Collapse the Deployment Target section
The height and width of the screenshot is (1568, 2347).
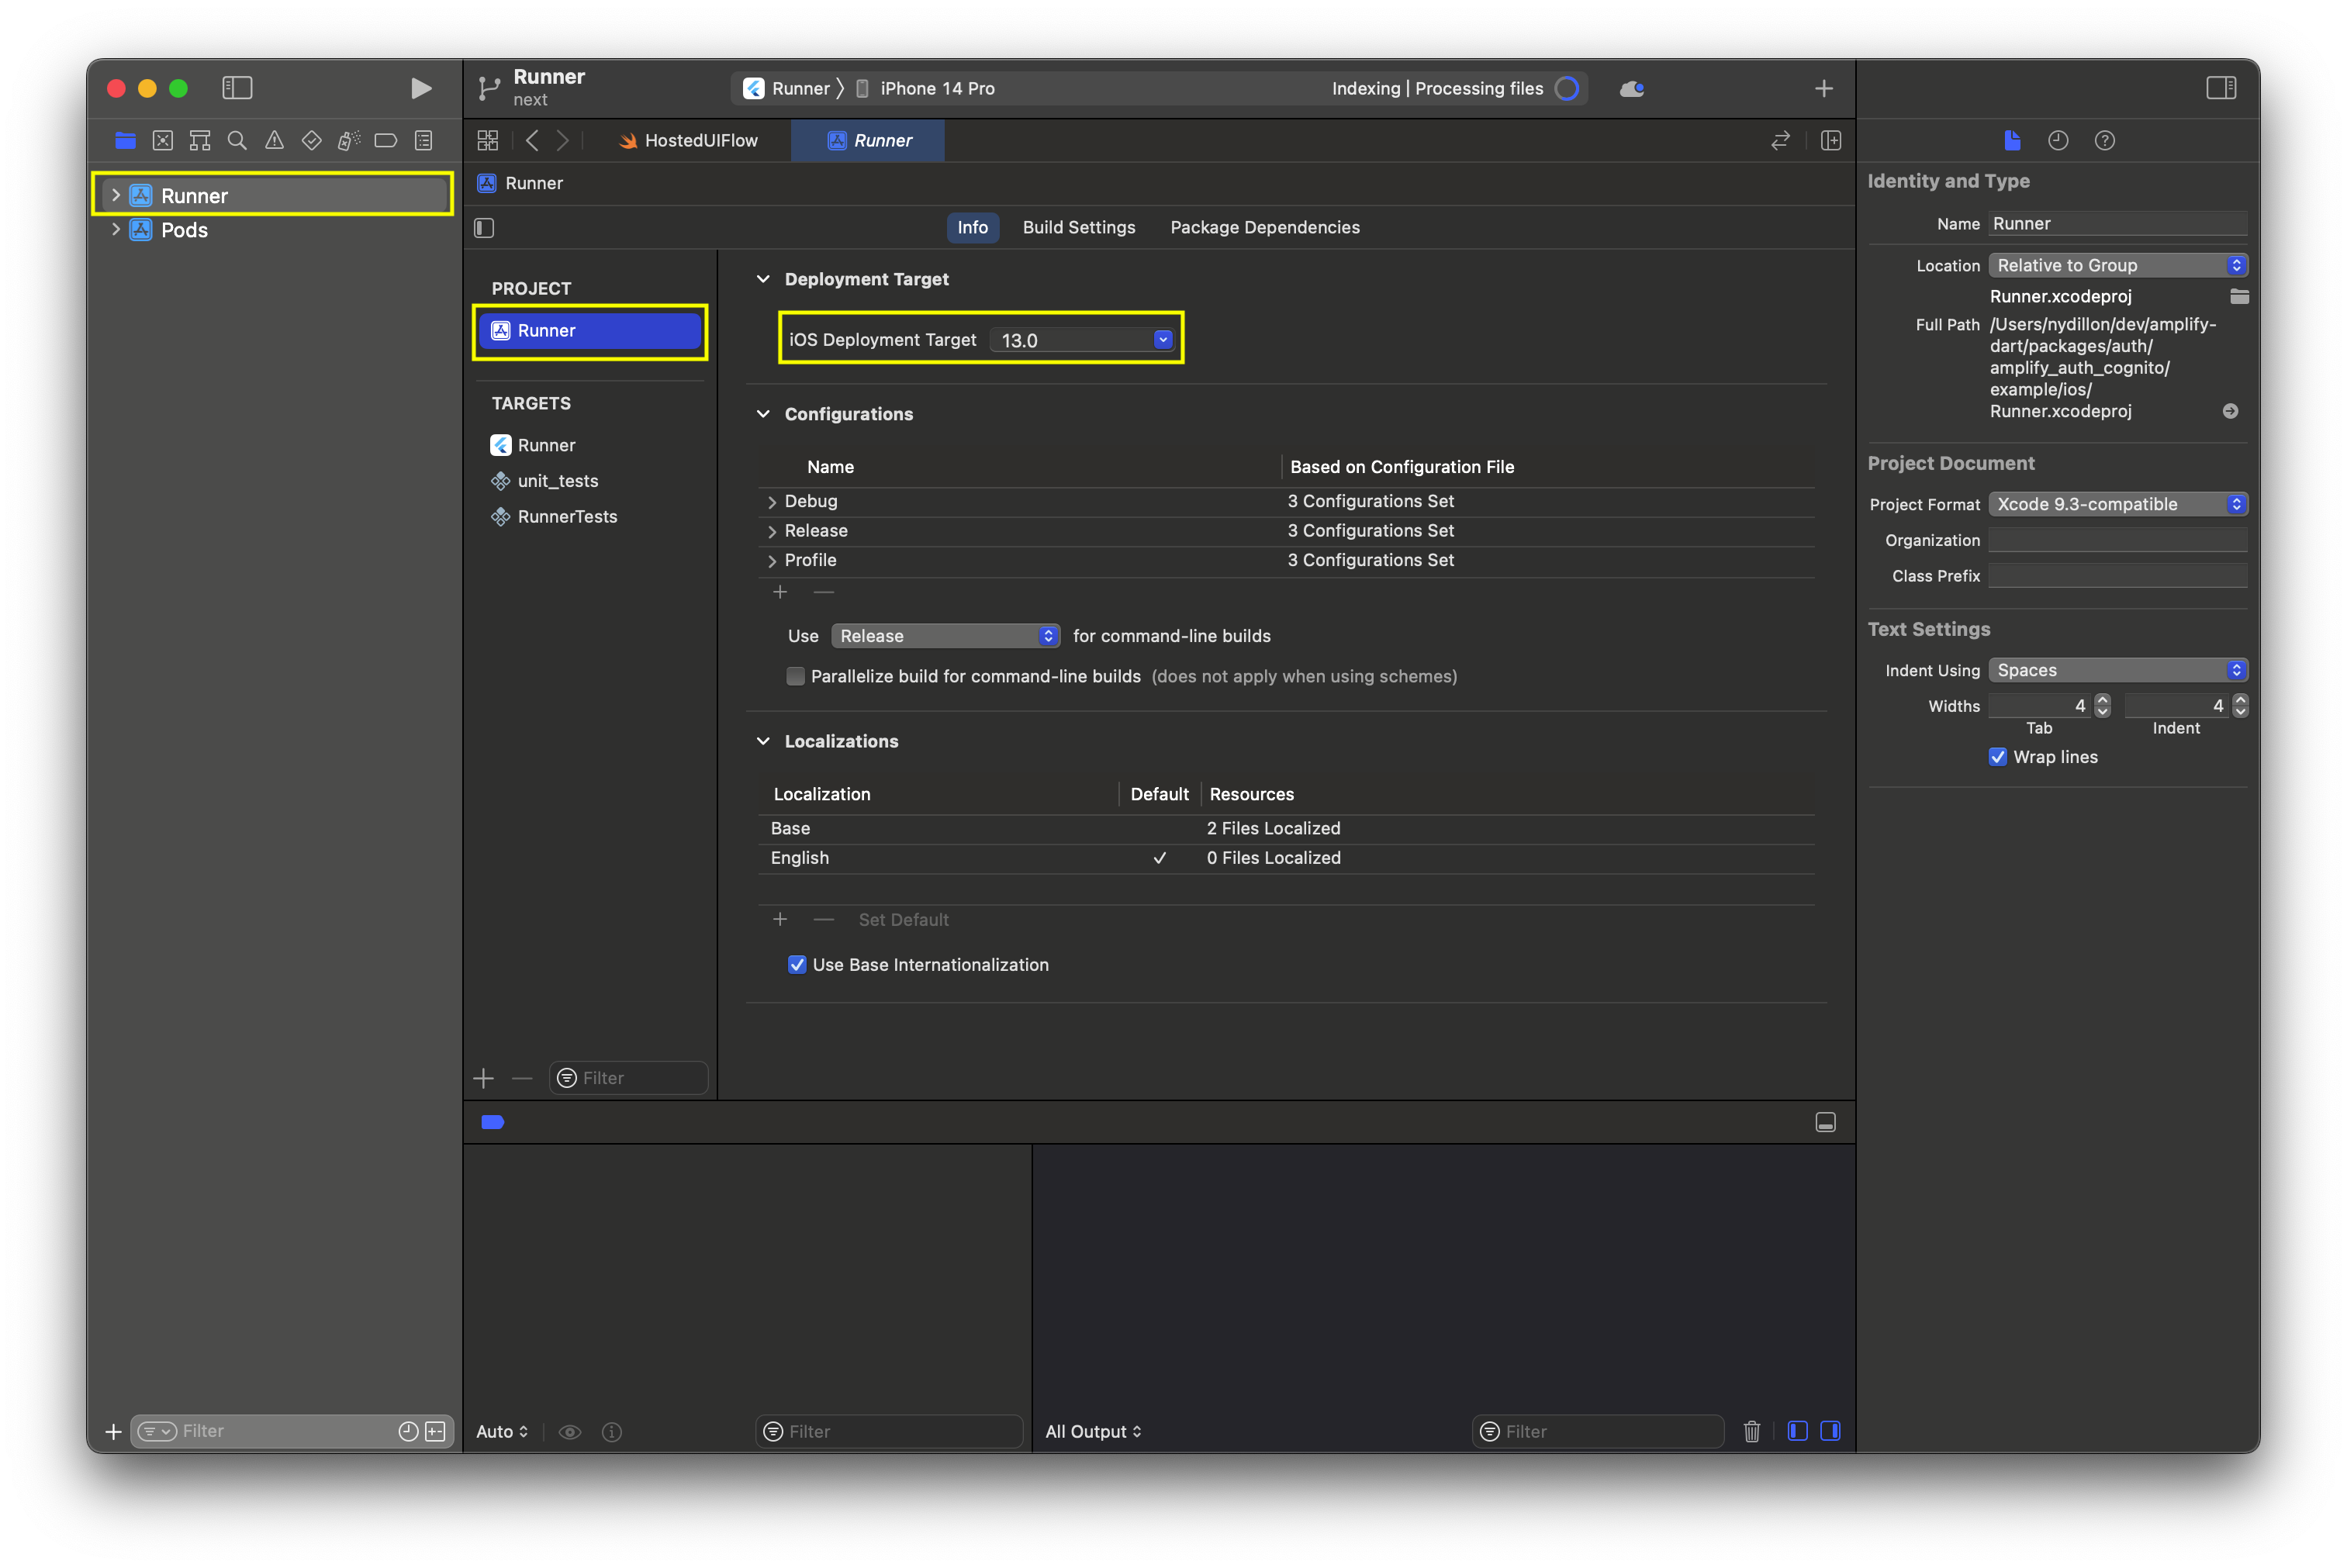coord(763,279)
